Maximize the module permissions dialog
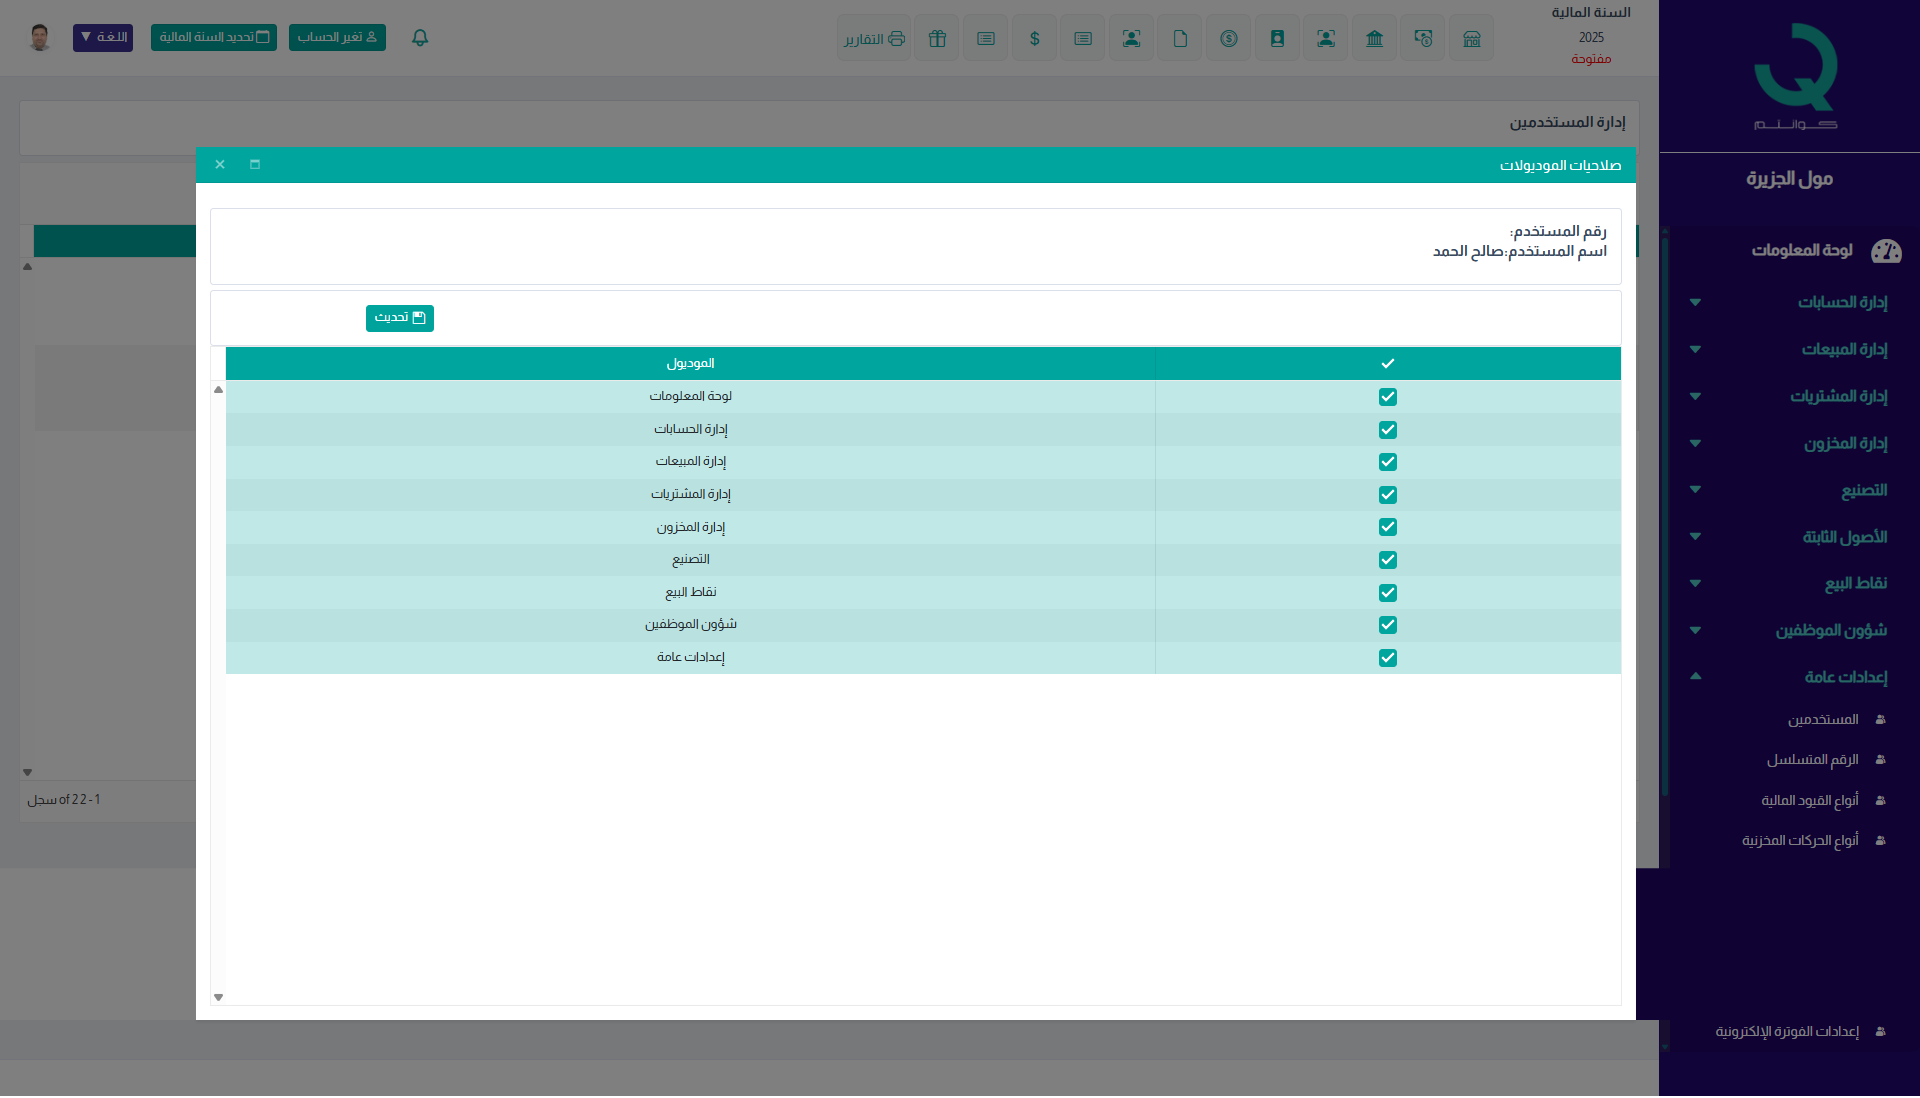1920x1098 pixels. click(x=255, y=165)
